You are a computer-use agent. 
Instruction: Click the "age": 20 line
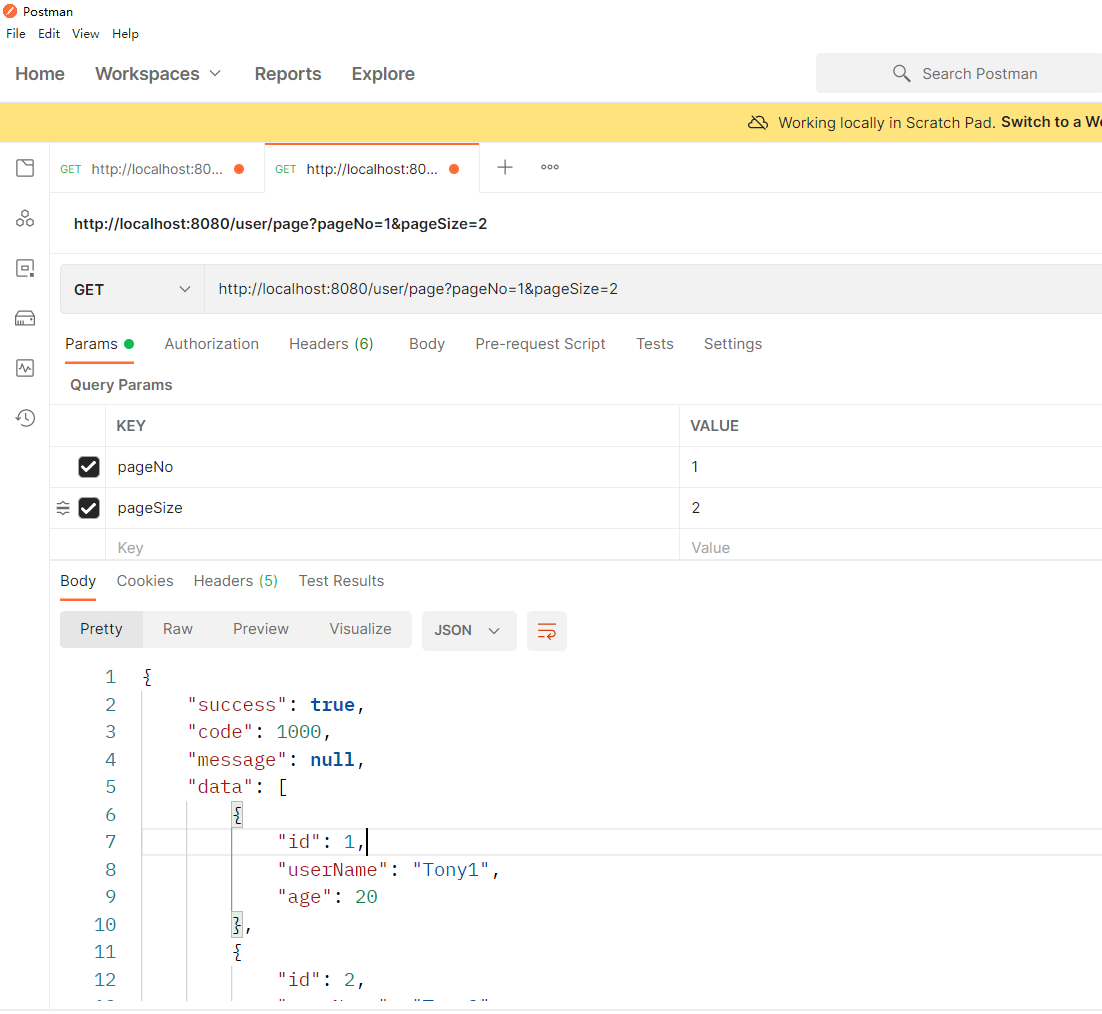(328, 898)
